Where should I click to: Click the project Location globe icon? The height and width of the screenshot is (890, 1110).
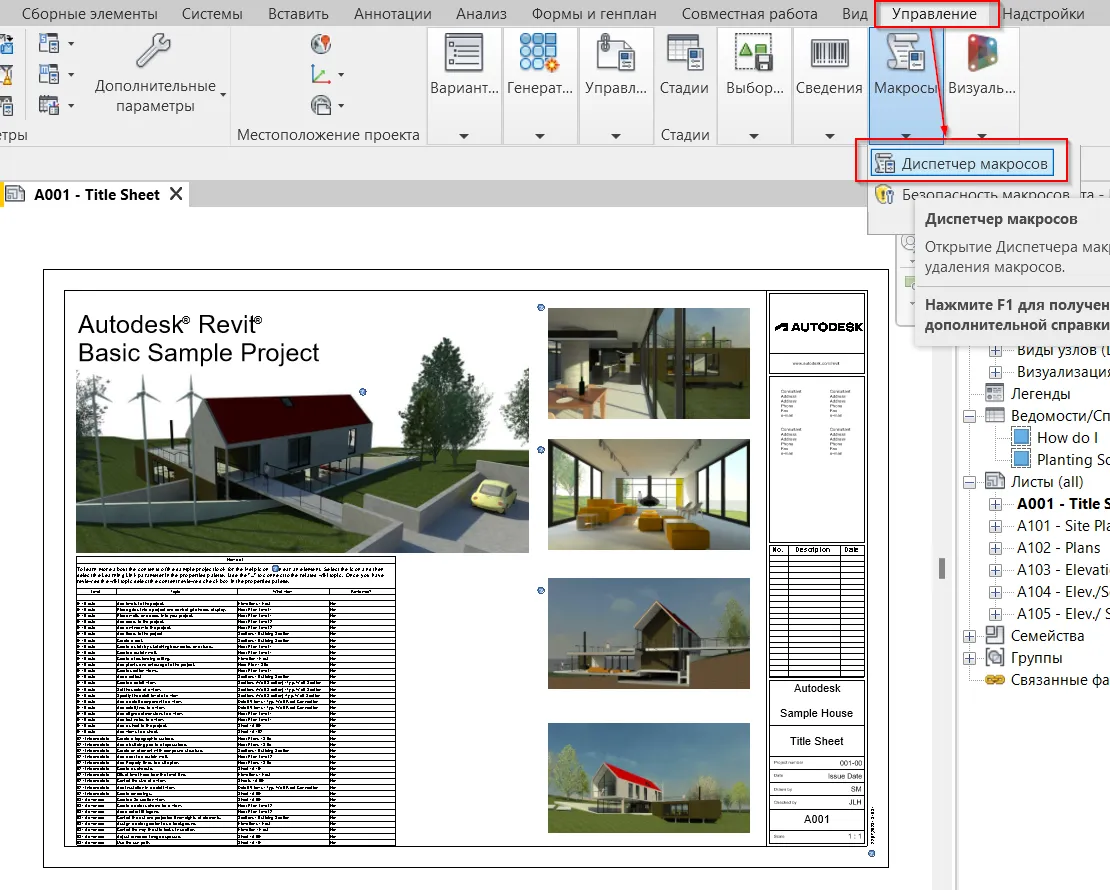(321, 44)
